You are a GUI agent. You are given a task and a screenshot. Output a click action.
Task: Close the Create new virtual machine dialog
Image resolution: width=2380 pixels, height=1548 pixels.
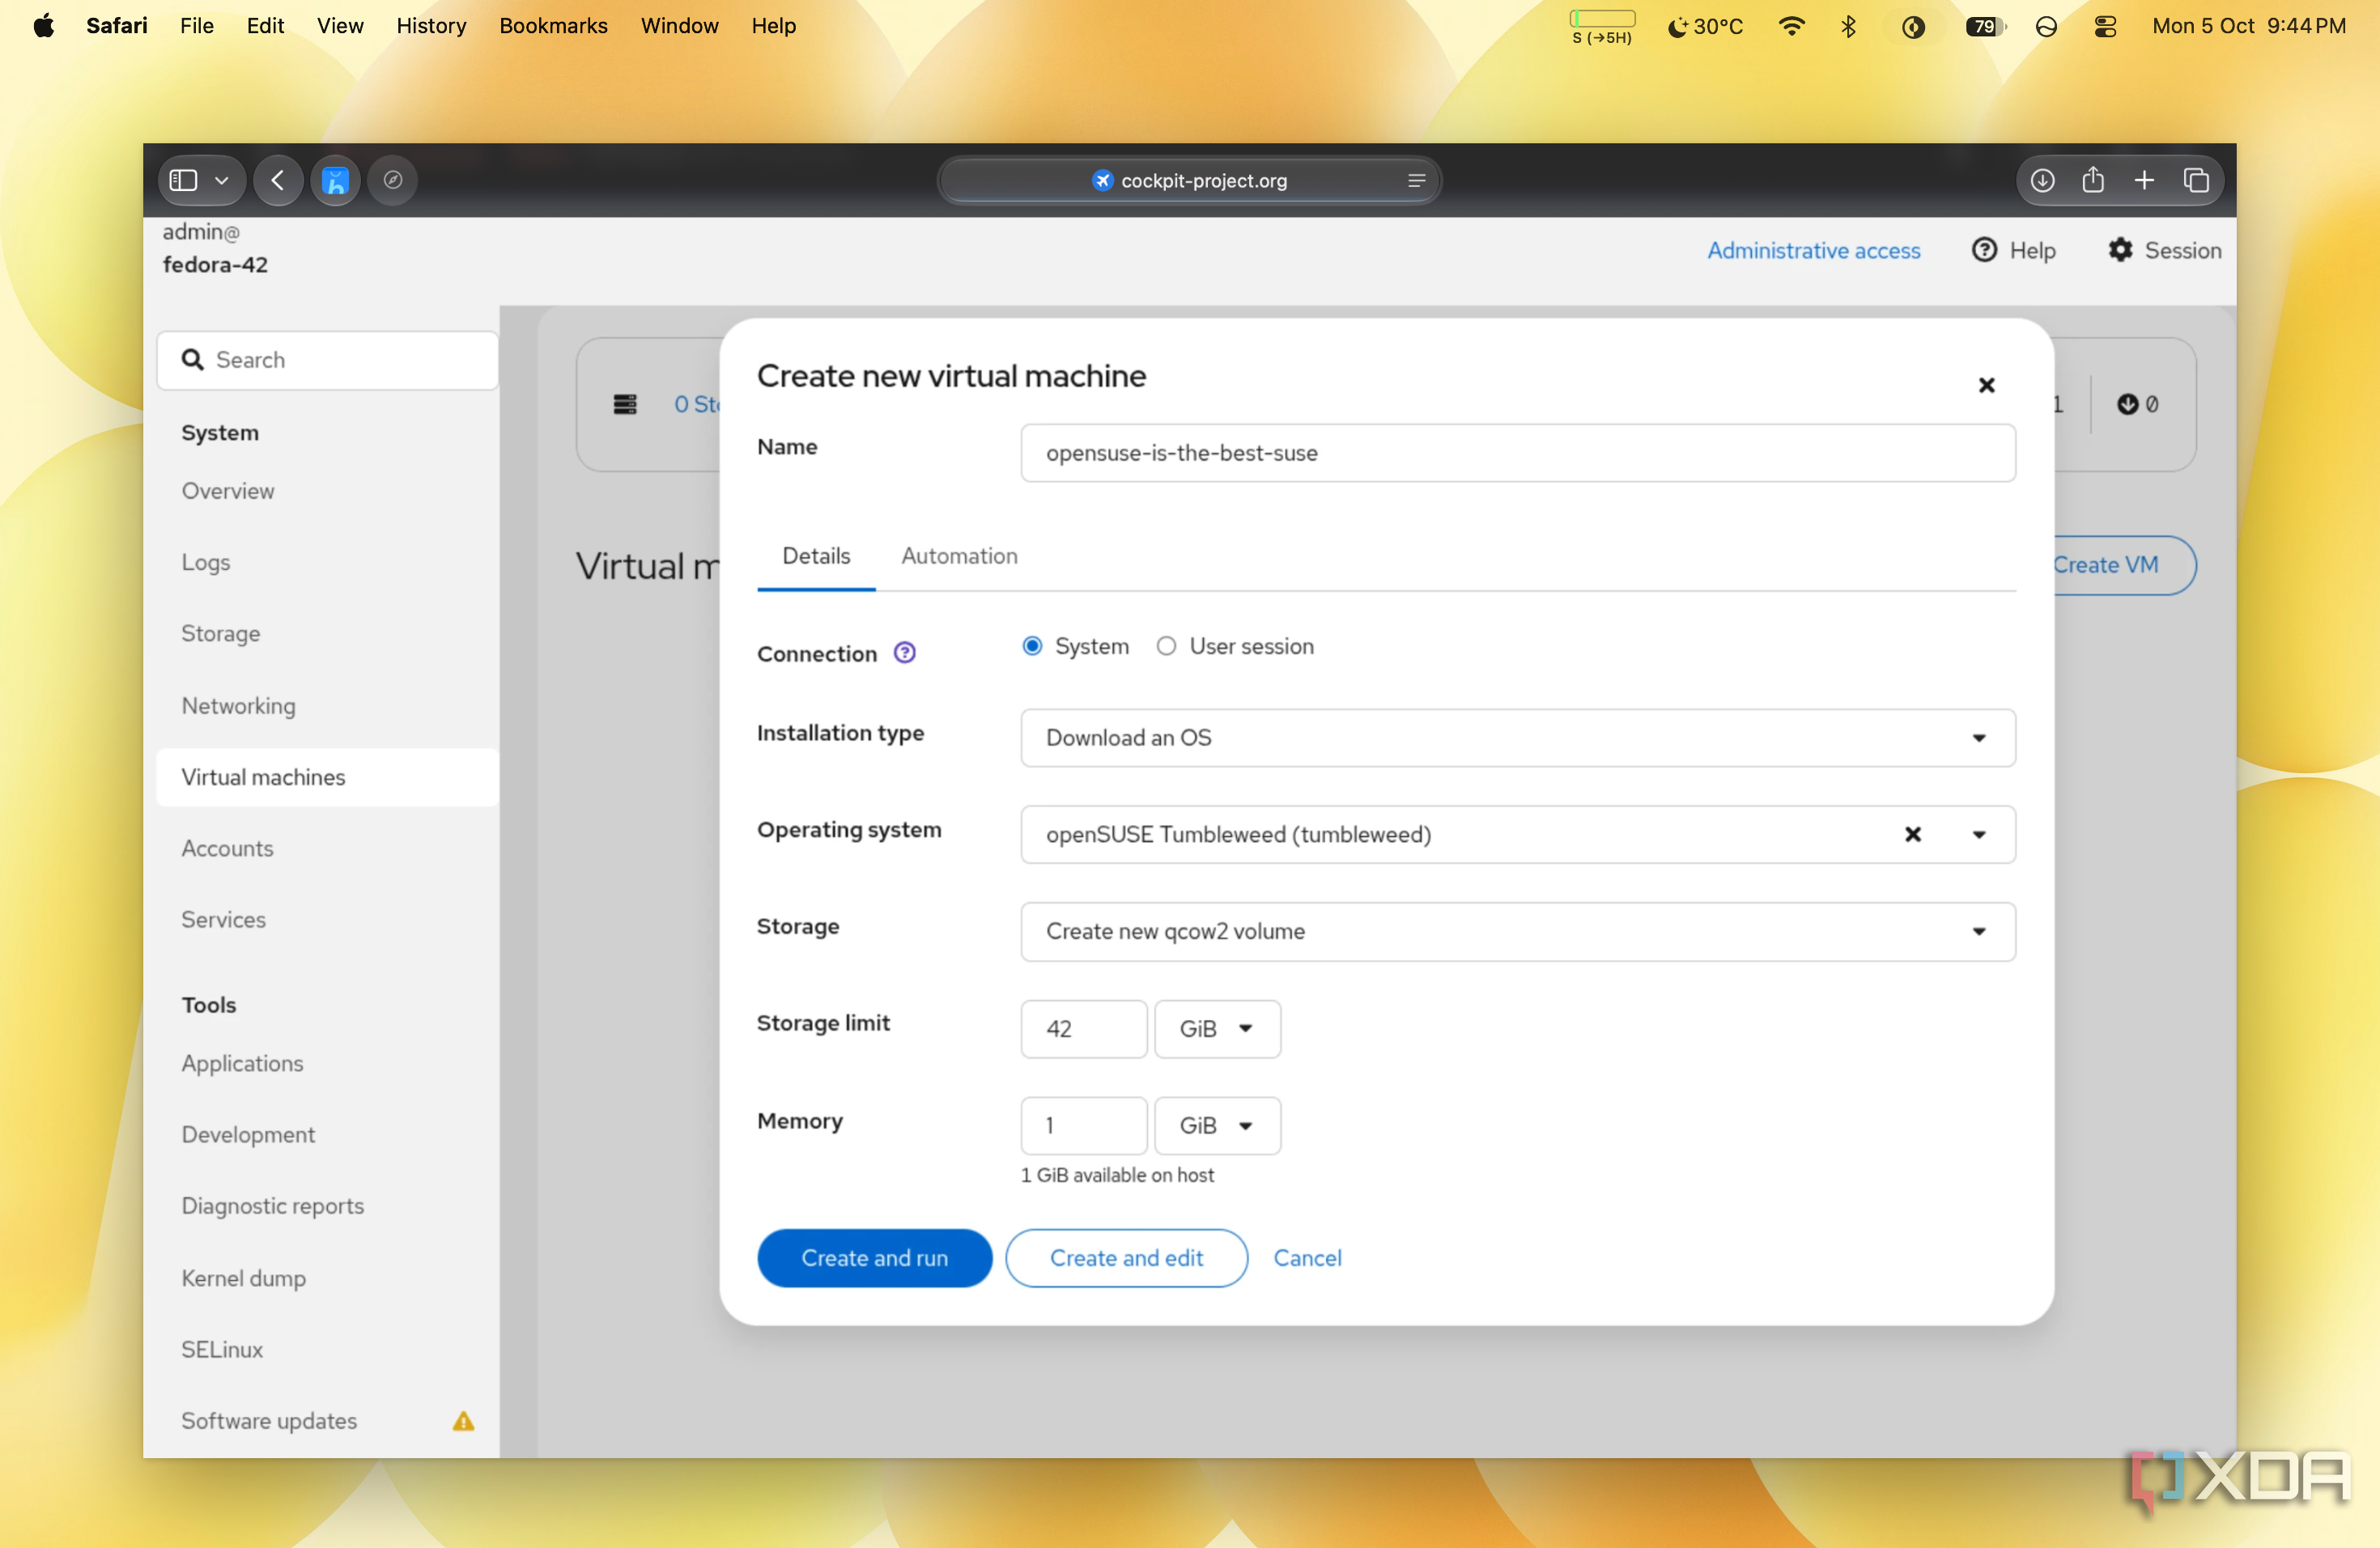pyautogui.click(x=1986, y=385)
